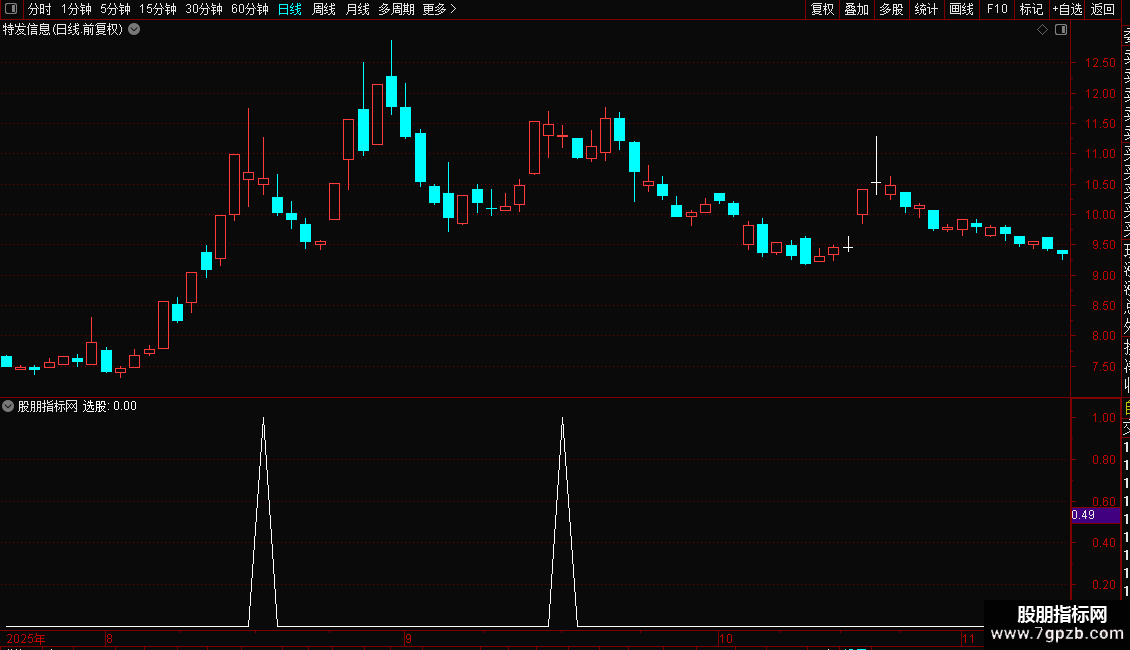Click the 7.50 price axis label
The height and width of the screenshot is (650, 1130).
[x=1103, y=367]
